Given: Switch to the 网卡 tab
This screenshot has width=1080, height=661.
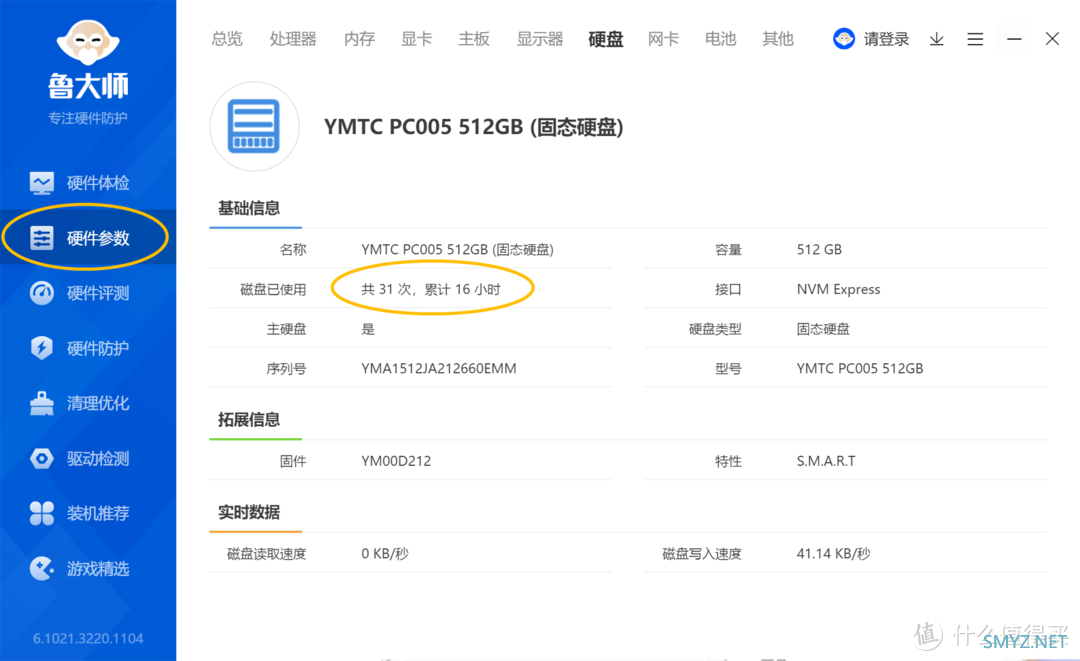Looking at the screenshot, I should [x=663, y=39].
